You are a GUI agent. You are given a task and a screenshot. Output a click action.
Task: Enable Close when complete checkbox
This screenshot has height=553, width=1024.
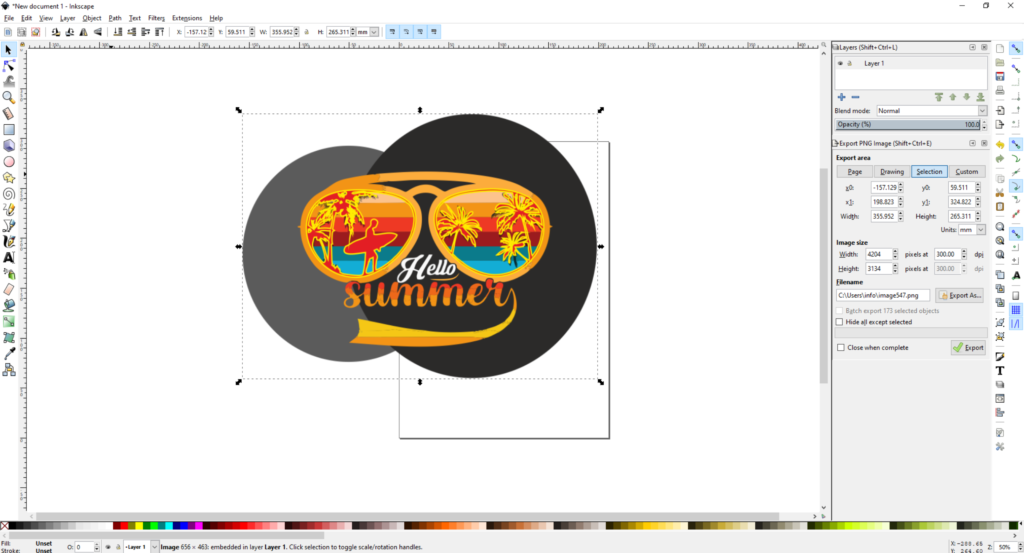click(x=840, y=347)
